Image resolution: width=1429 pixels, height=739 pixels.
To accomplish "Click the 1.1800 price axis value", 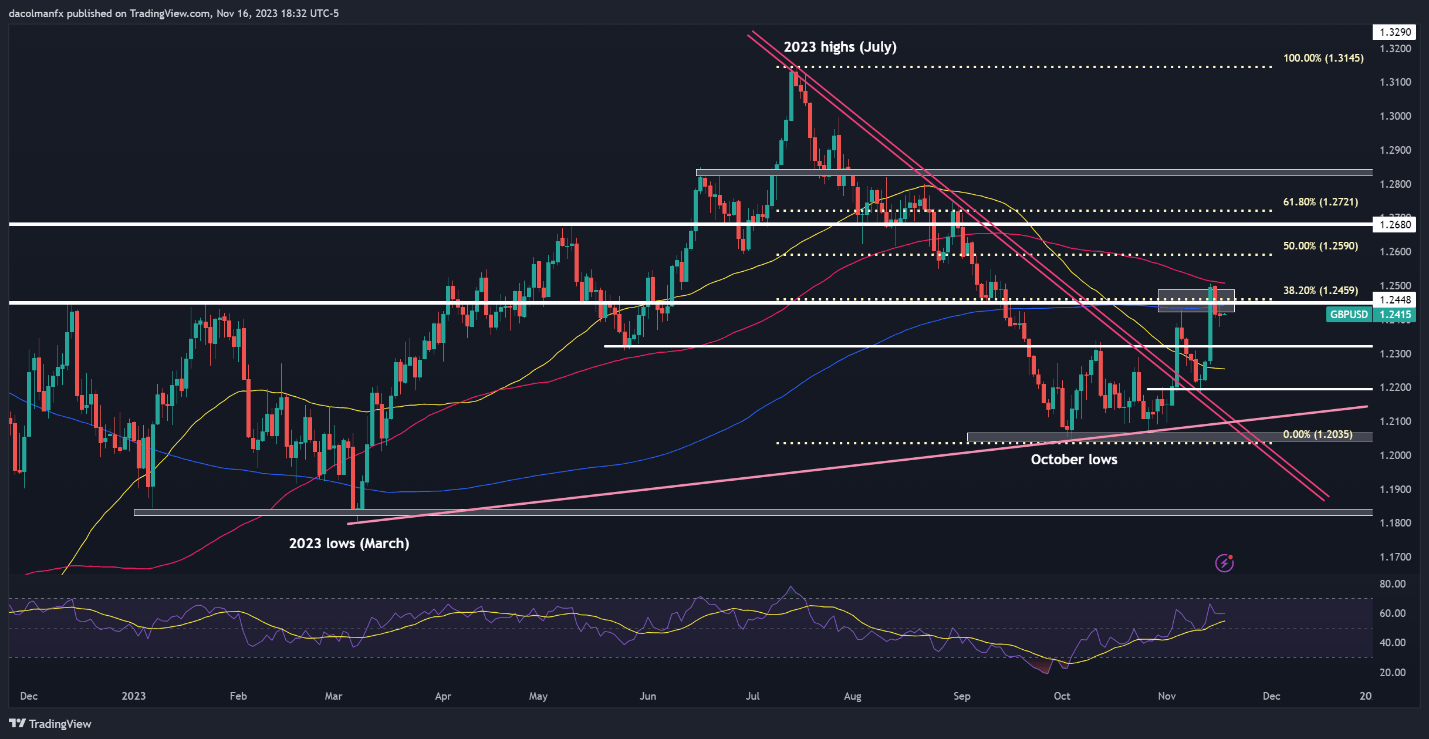I will click(x=1394, y=524).
